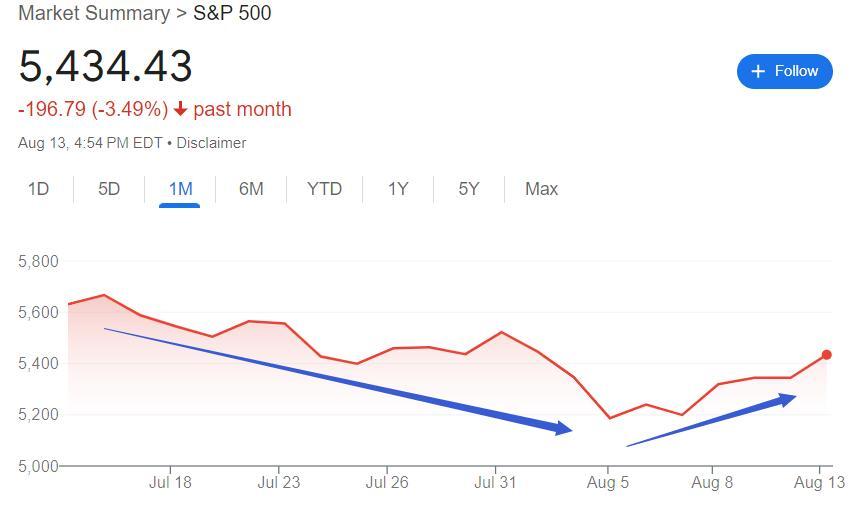Select the 1M time range tab

180,189
